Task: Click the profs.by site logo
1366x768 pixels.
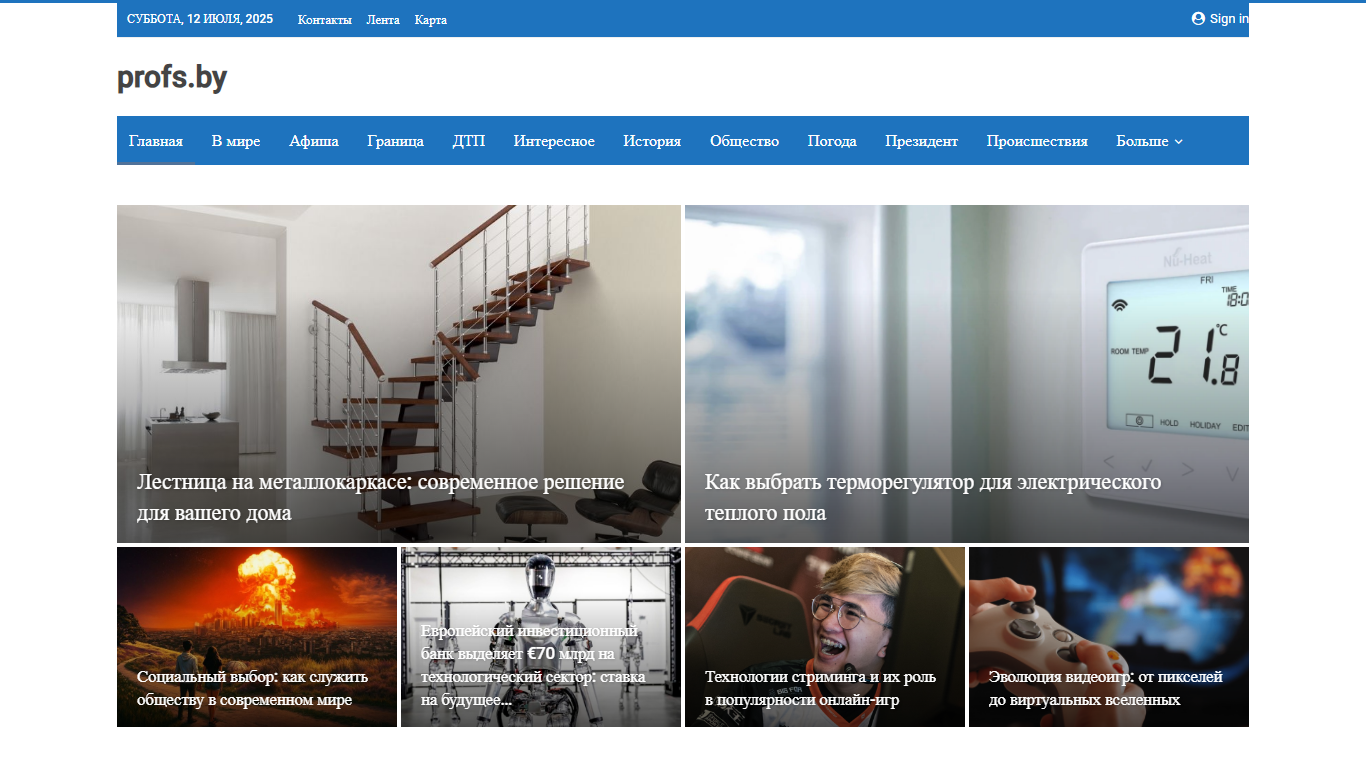Action: (172, 77)
